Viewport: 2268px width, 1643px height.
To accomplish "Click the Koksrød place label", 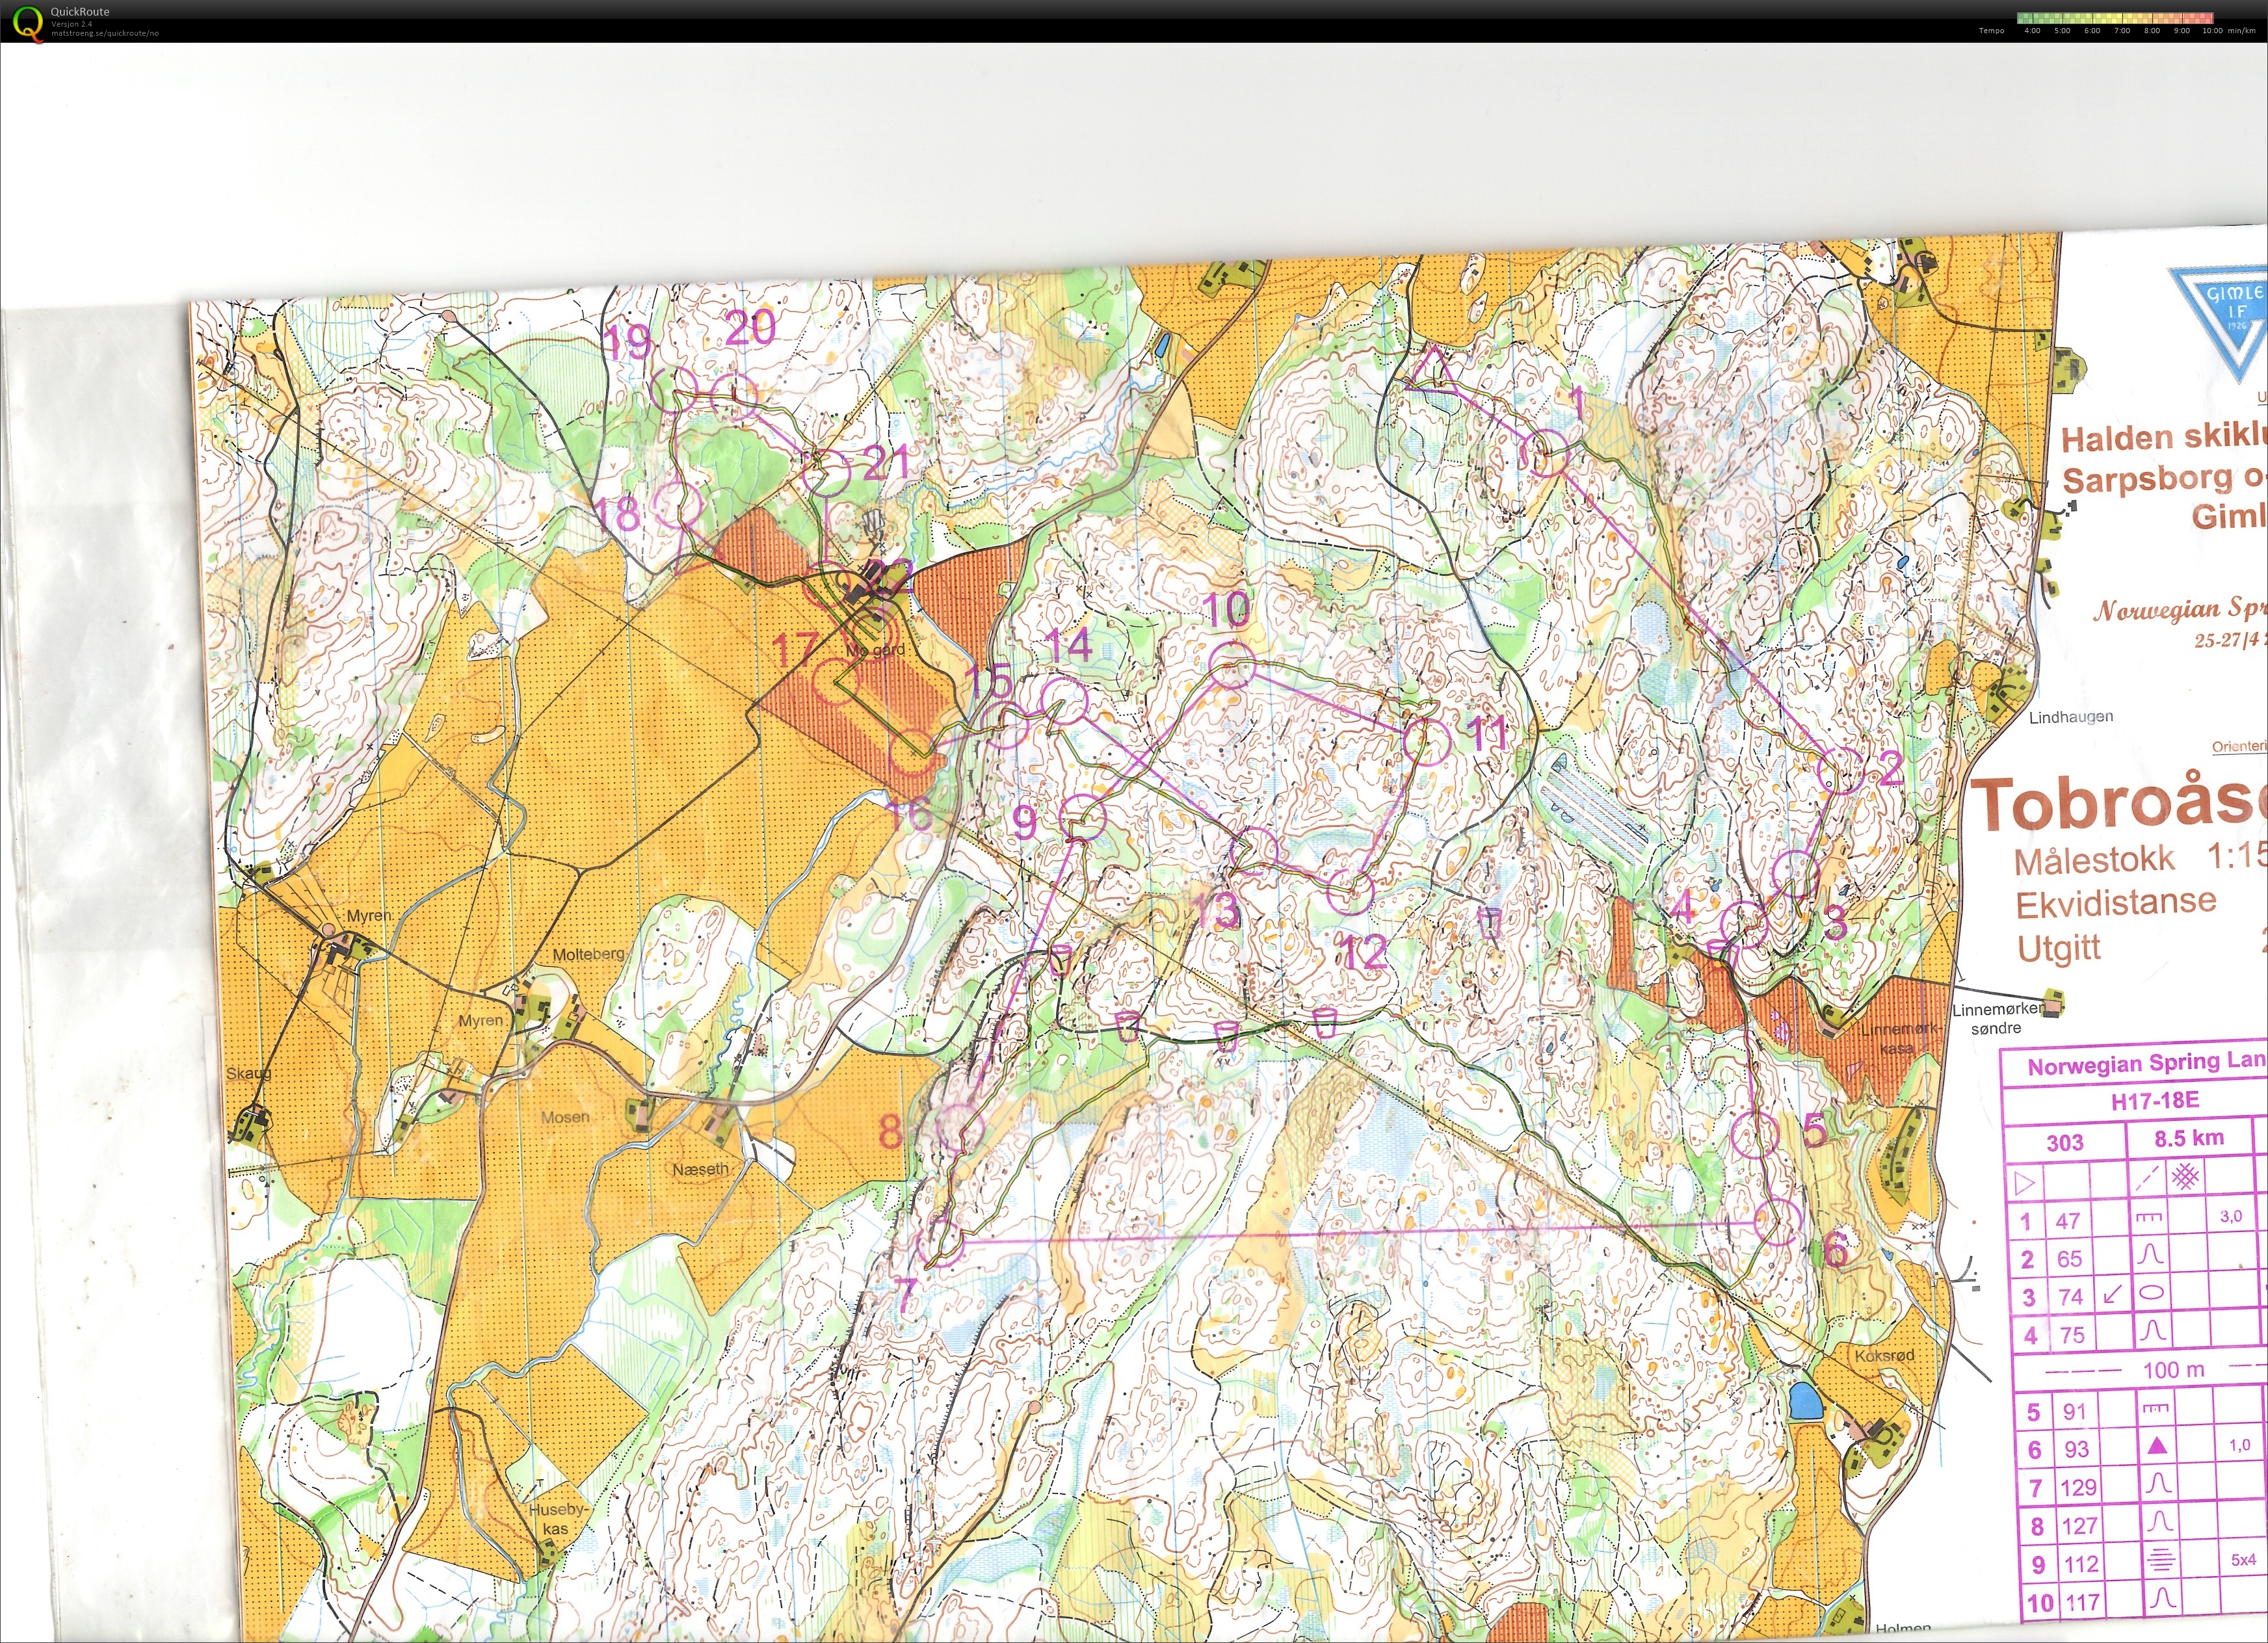I will pos(1884,1356).
